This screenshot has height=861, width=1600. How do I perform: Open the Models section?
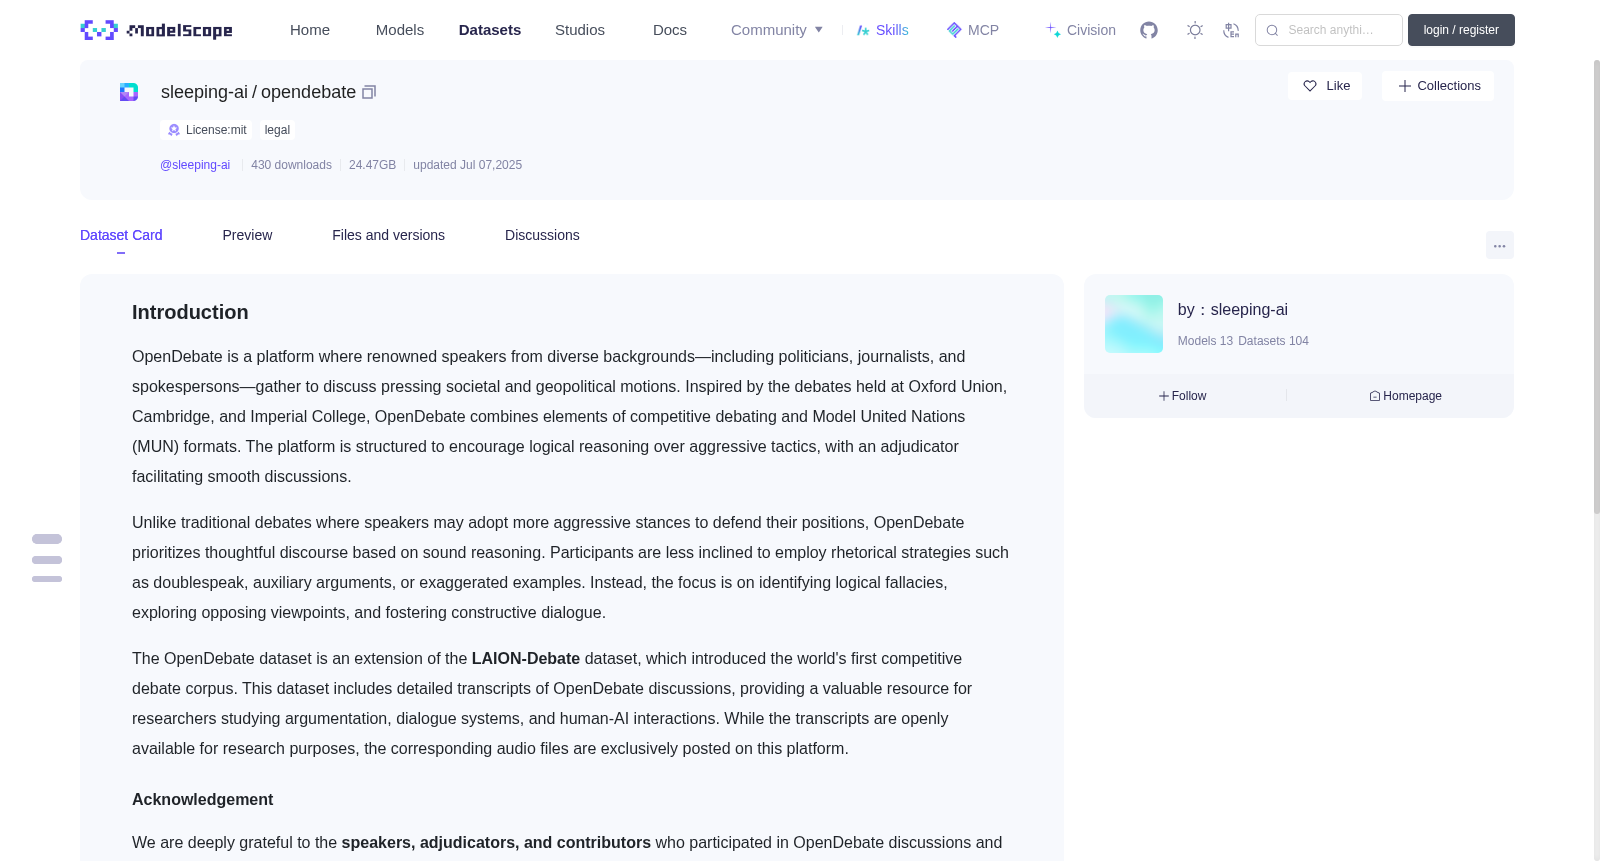click(x=400, y=30)
